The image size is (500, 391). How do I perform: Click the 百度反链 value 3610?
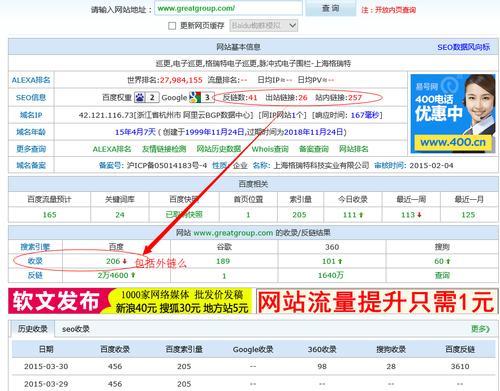[x=460, y=366]
